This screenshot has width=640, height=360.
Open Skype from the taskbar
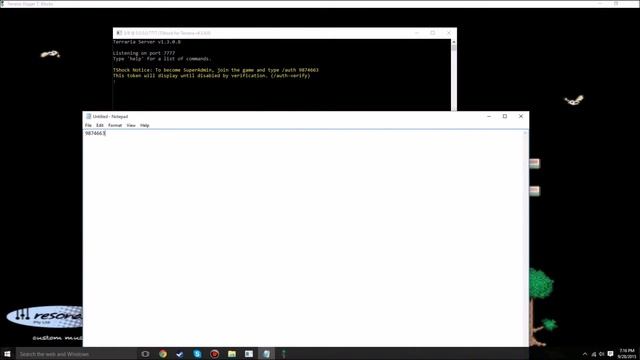pos(197,354)
